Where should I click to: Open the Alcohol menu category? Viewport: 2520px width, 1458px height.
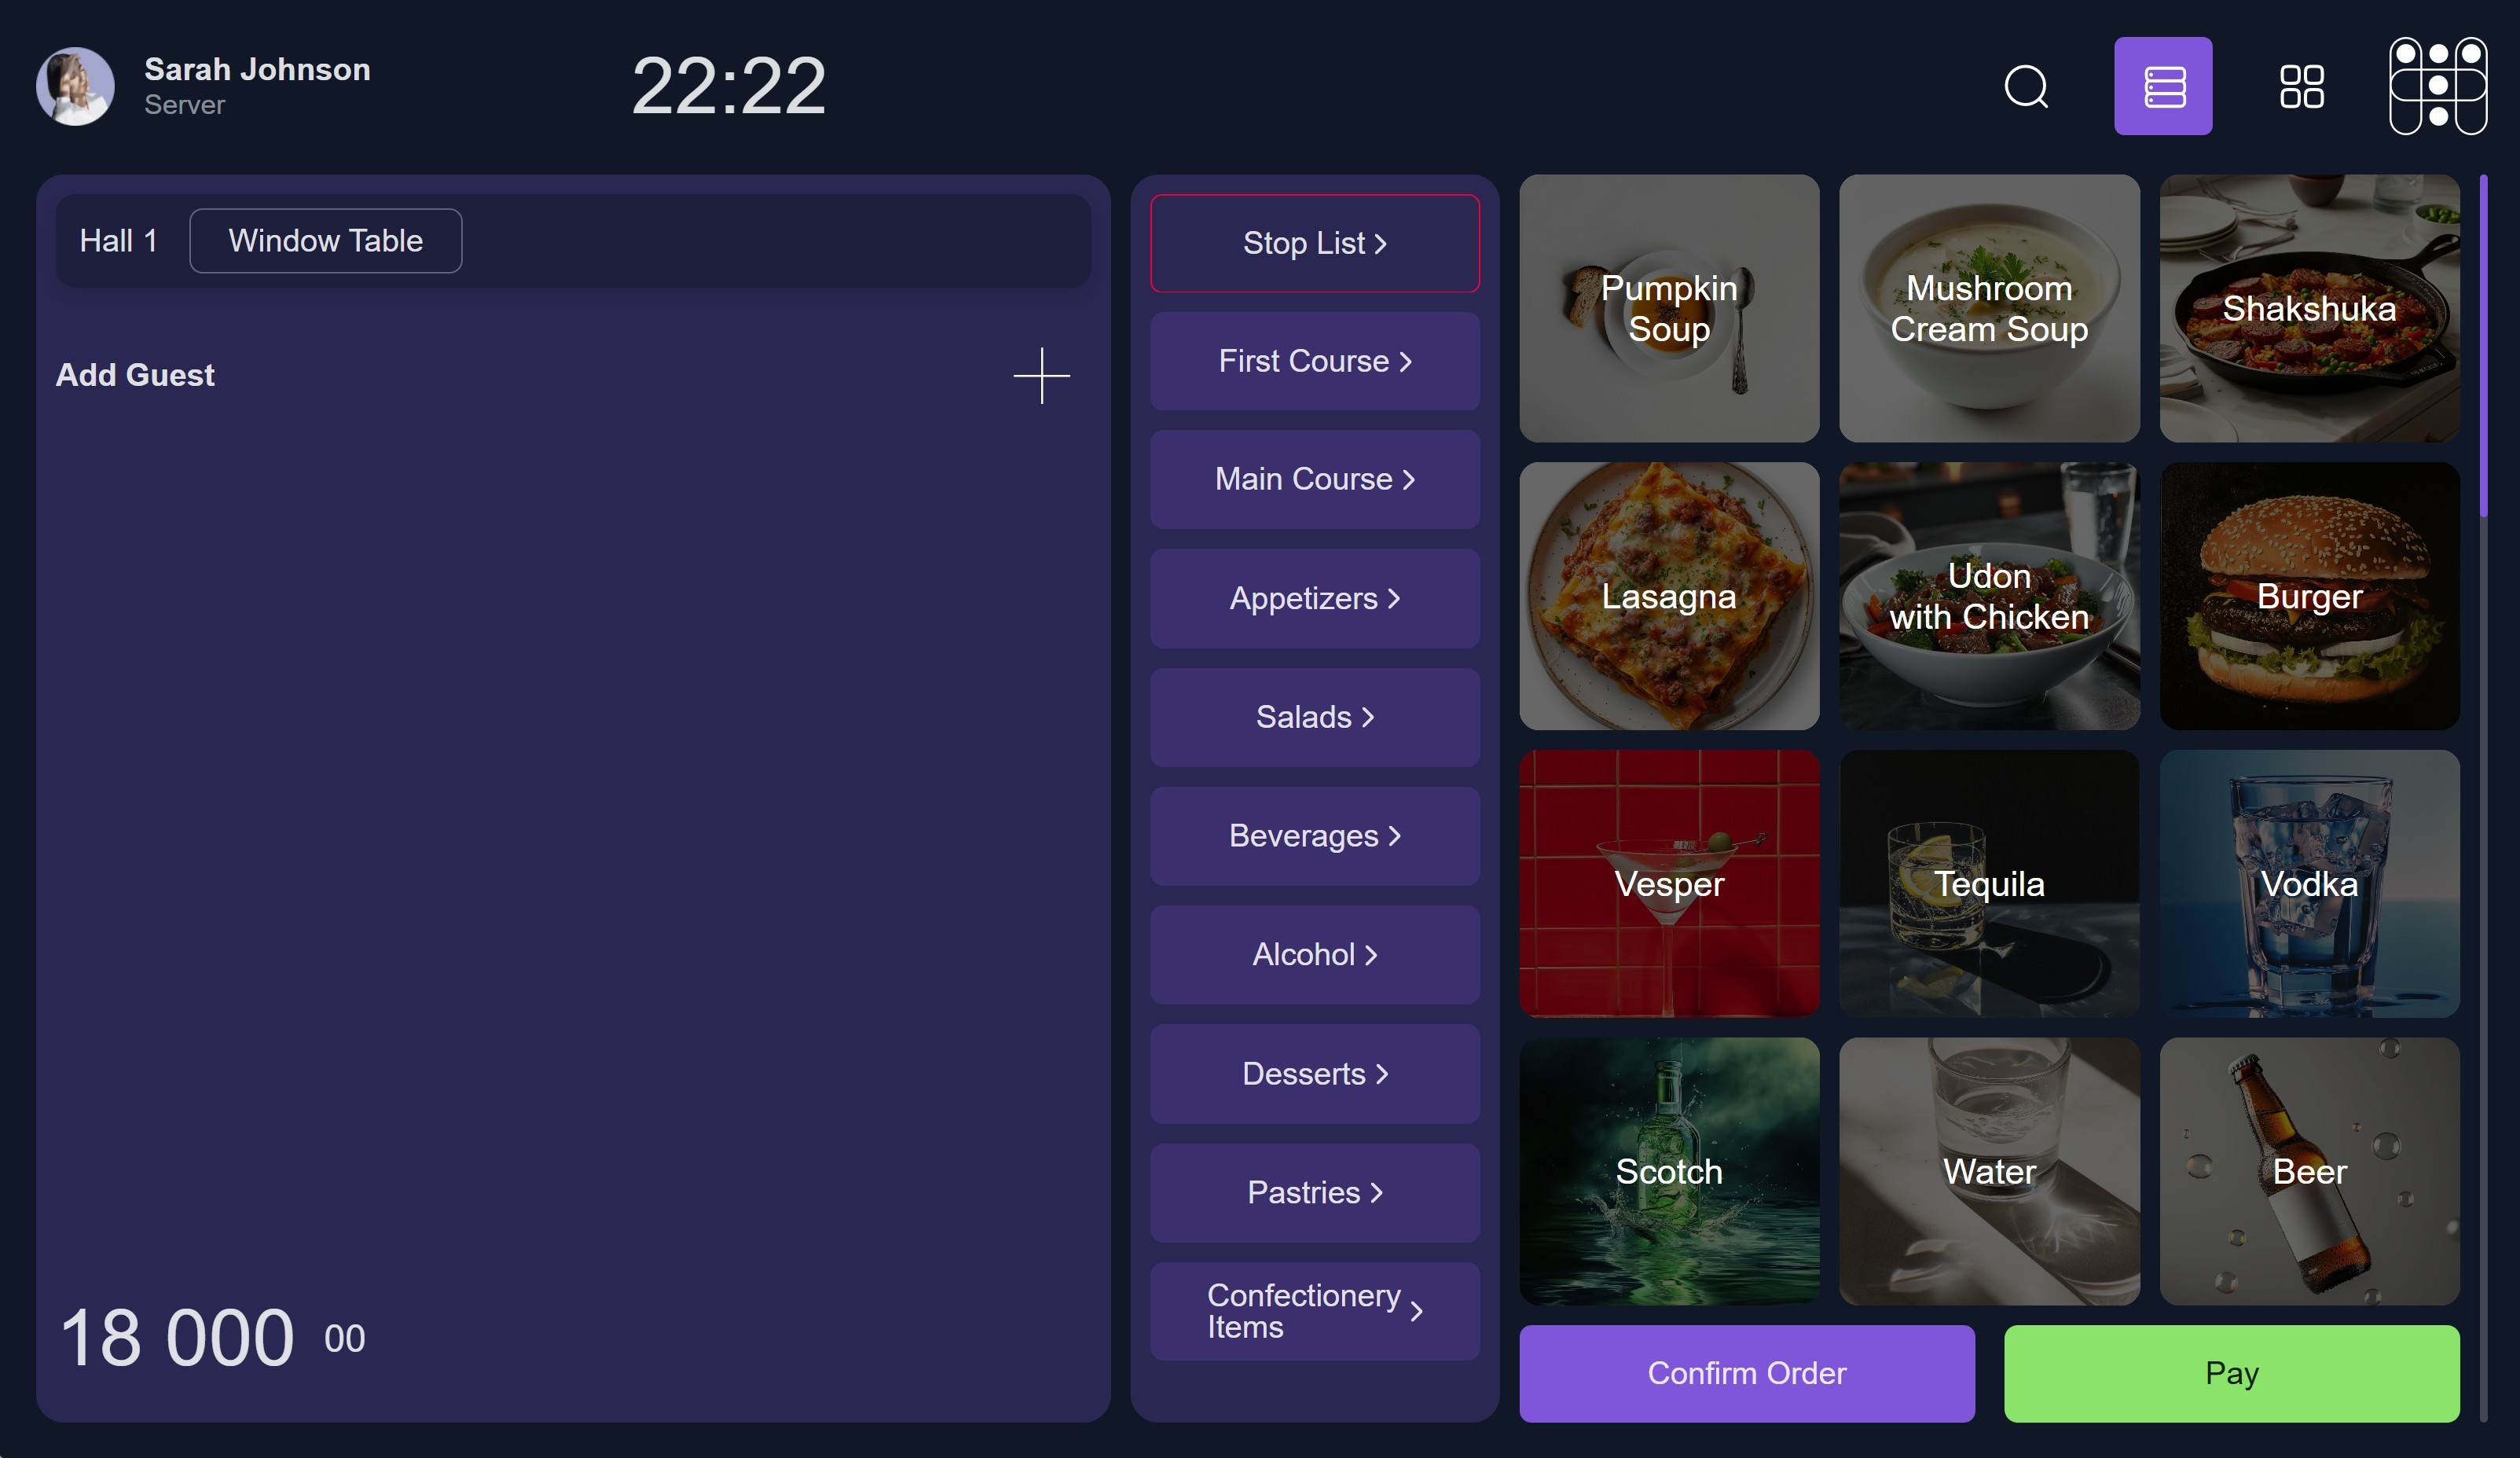point(1314,954)
